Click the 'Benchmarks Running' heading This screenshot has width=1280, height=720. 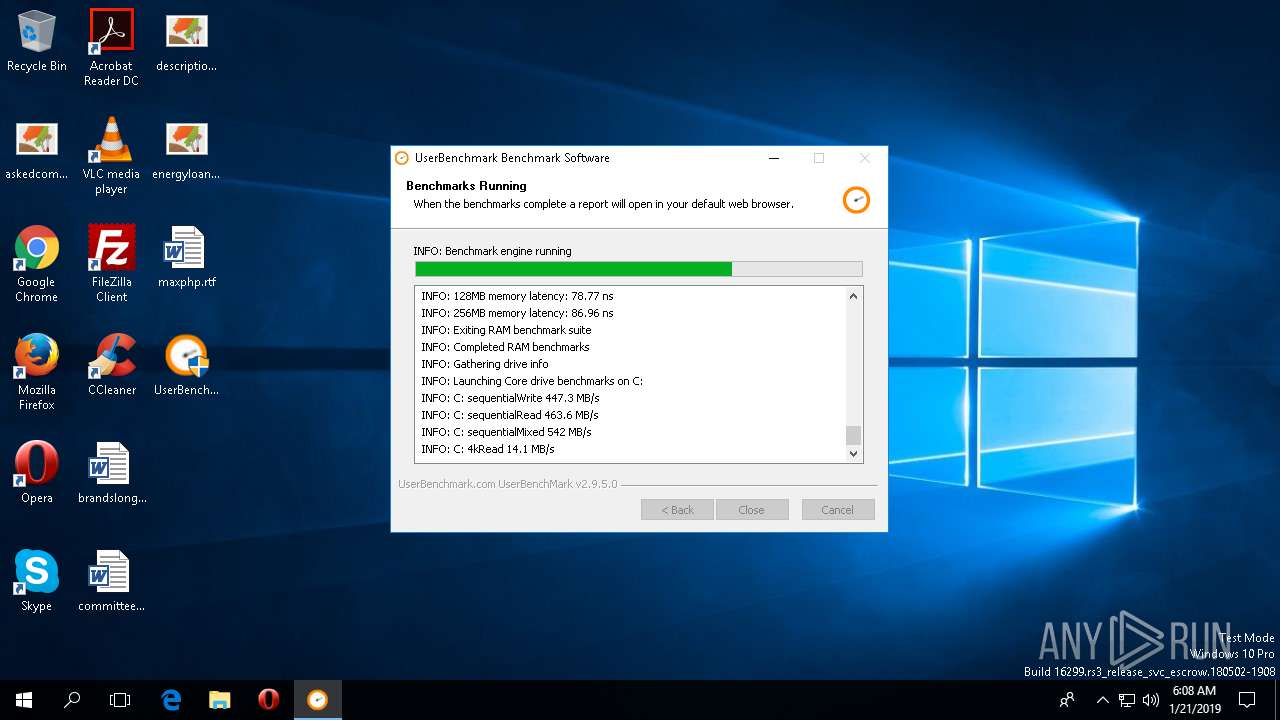point(466,186)
